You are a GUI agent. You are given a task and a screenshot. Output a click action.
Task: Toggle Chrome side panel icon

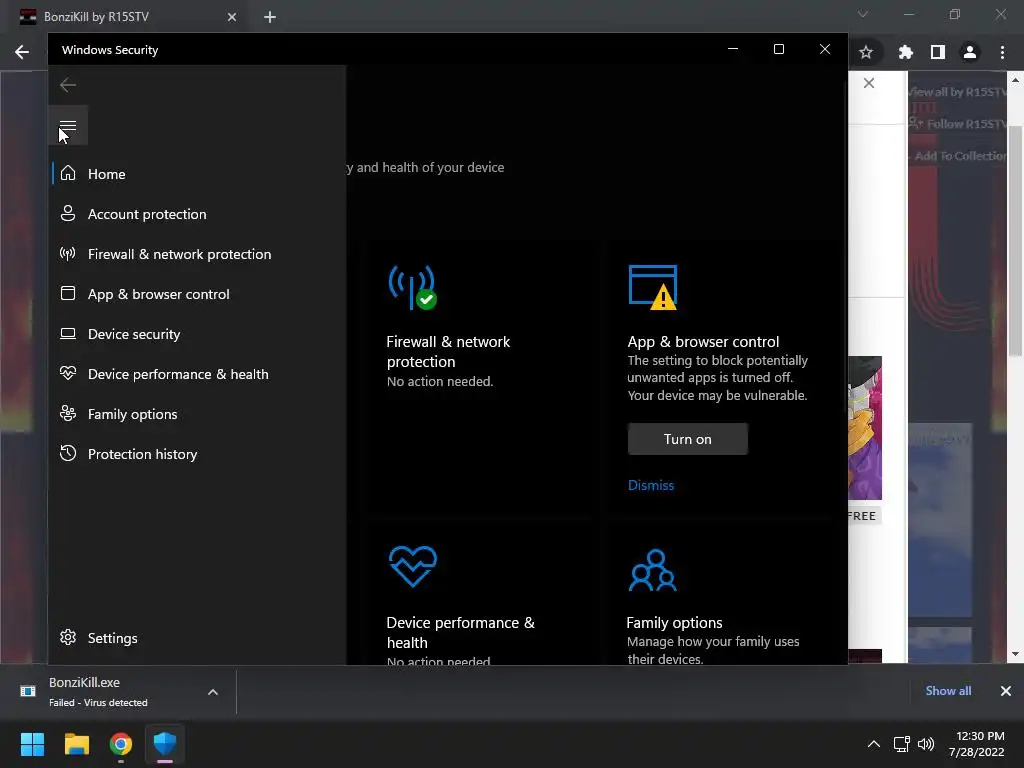[938, 52]
